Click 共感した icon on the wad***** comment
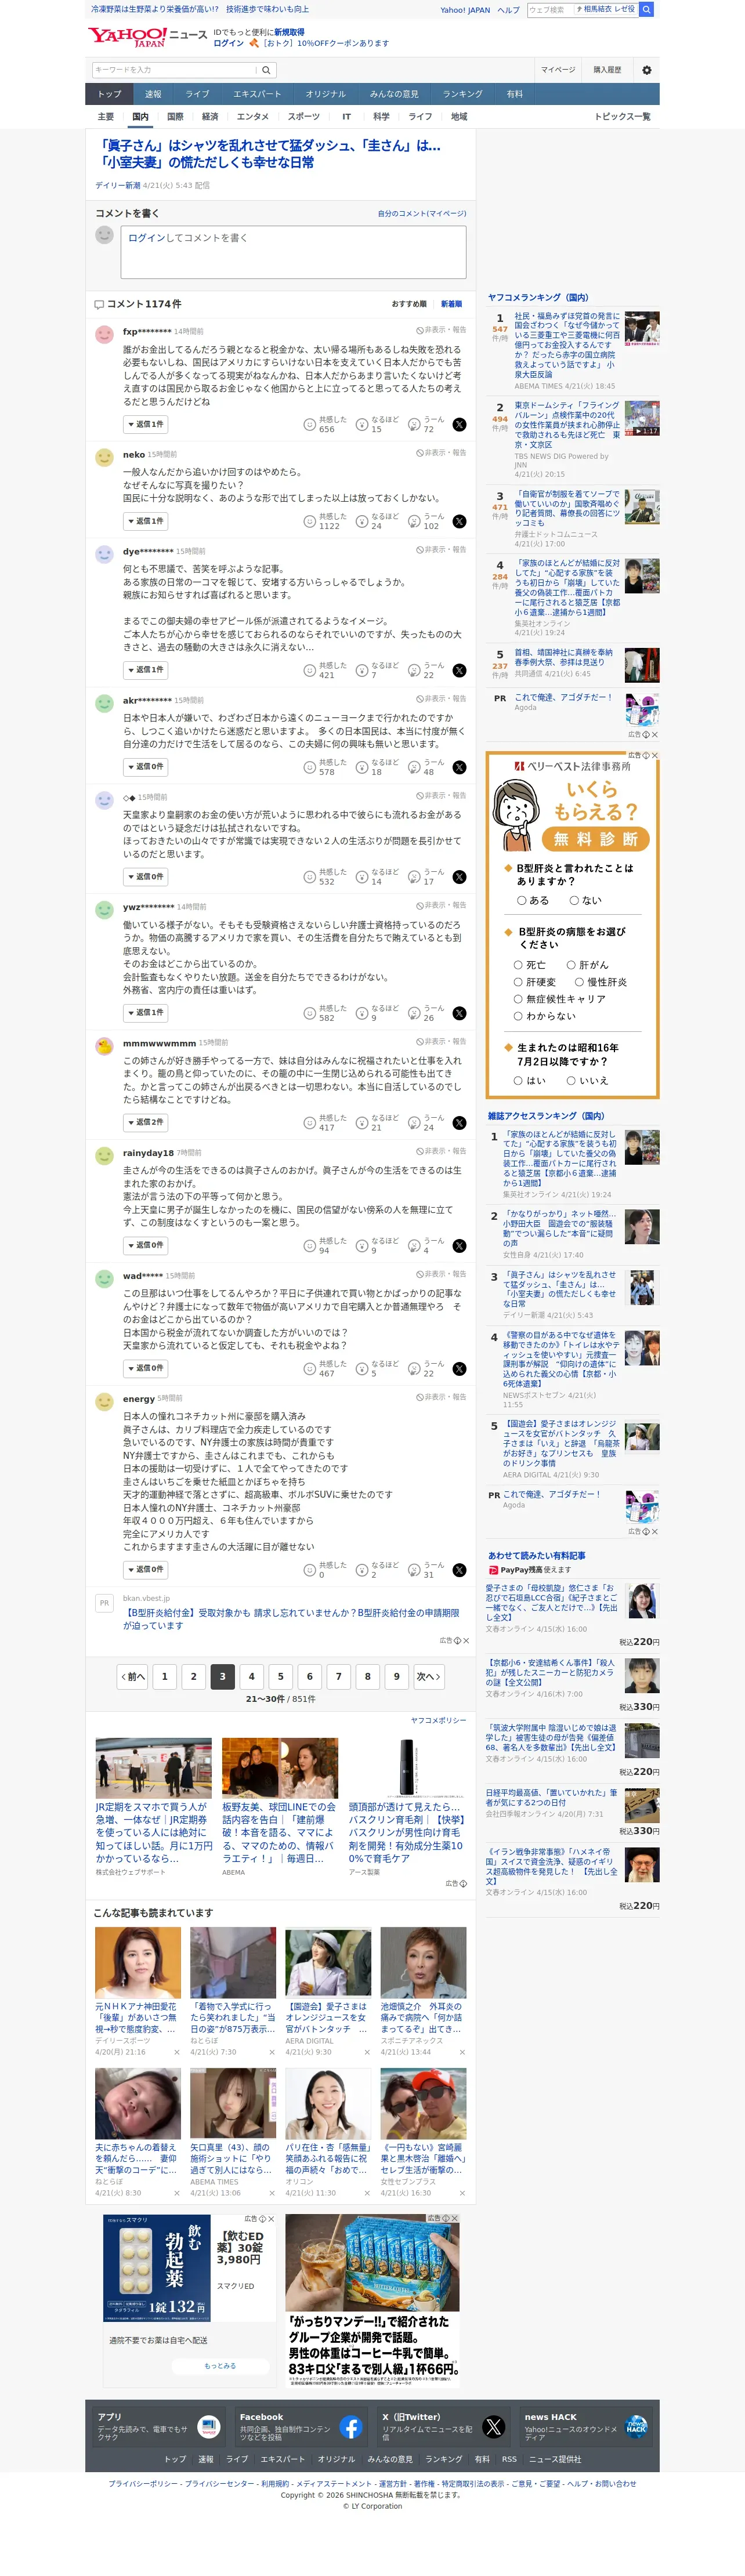The height and width of the screenshot is (2576, 745). pos(310,1370)
